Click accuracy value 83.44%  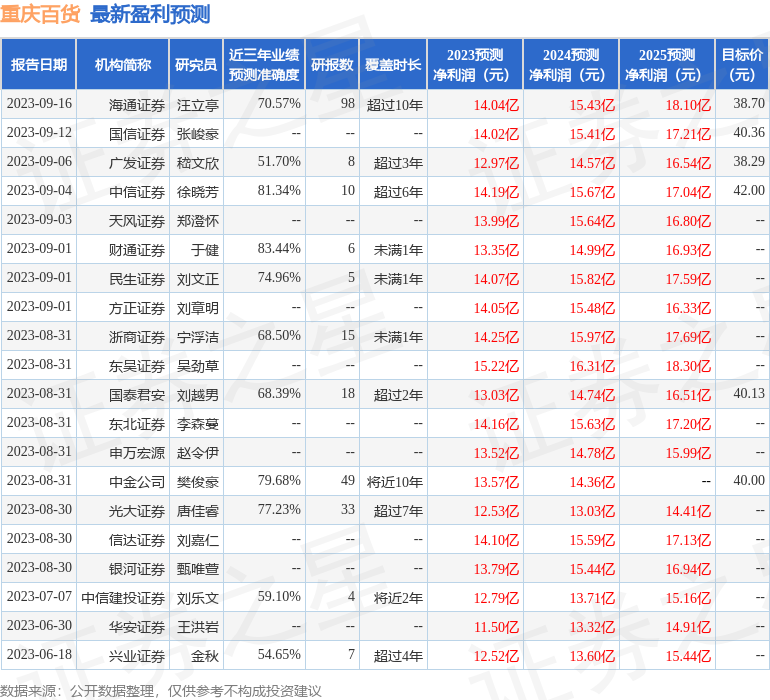(x=279, y=249)
